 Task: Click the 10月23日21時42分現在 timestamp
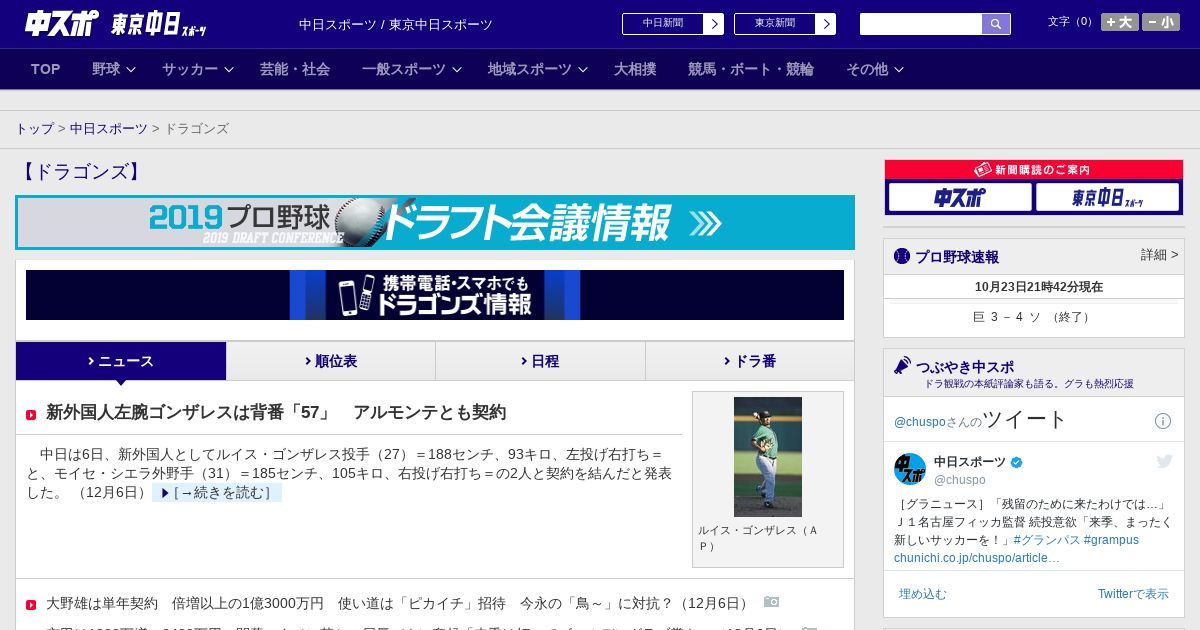[x=1039, y=287]
